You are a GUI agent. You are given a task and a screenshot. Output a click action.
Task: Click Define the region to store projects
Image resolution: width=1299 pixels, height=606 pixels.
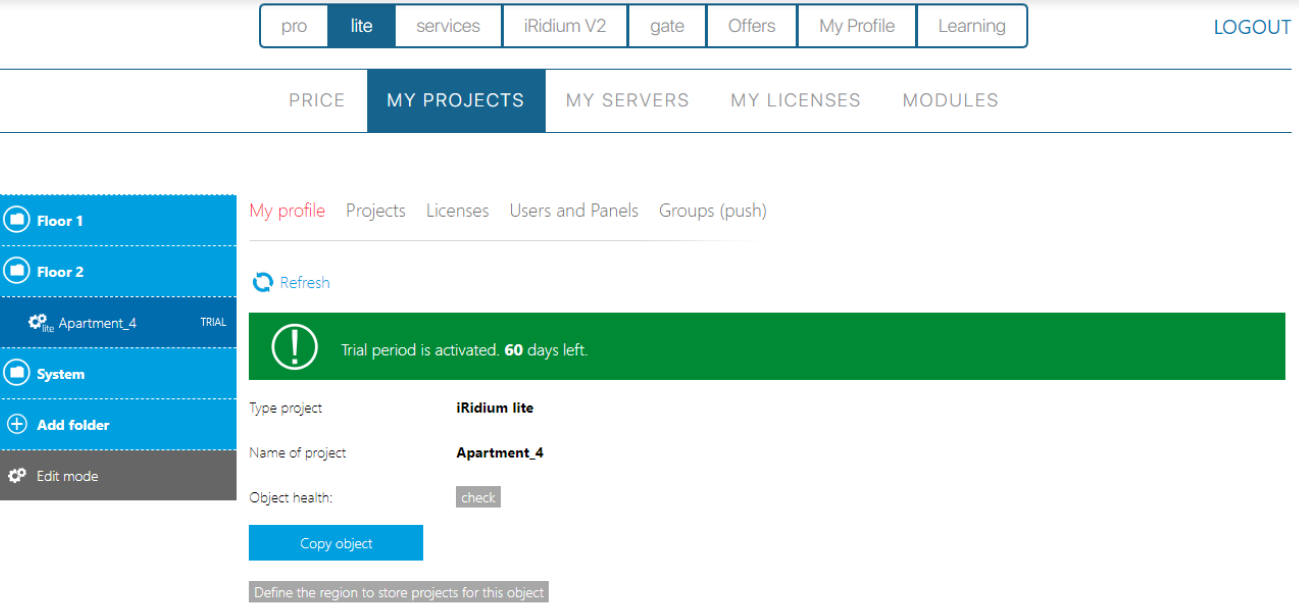tap(398, 593)
